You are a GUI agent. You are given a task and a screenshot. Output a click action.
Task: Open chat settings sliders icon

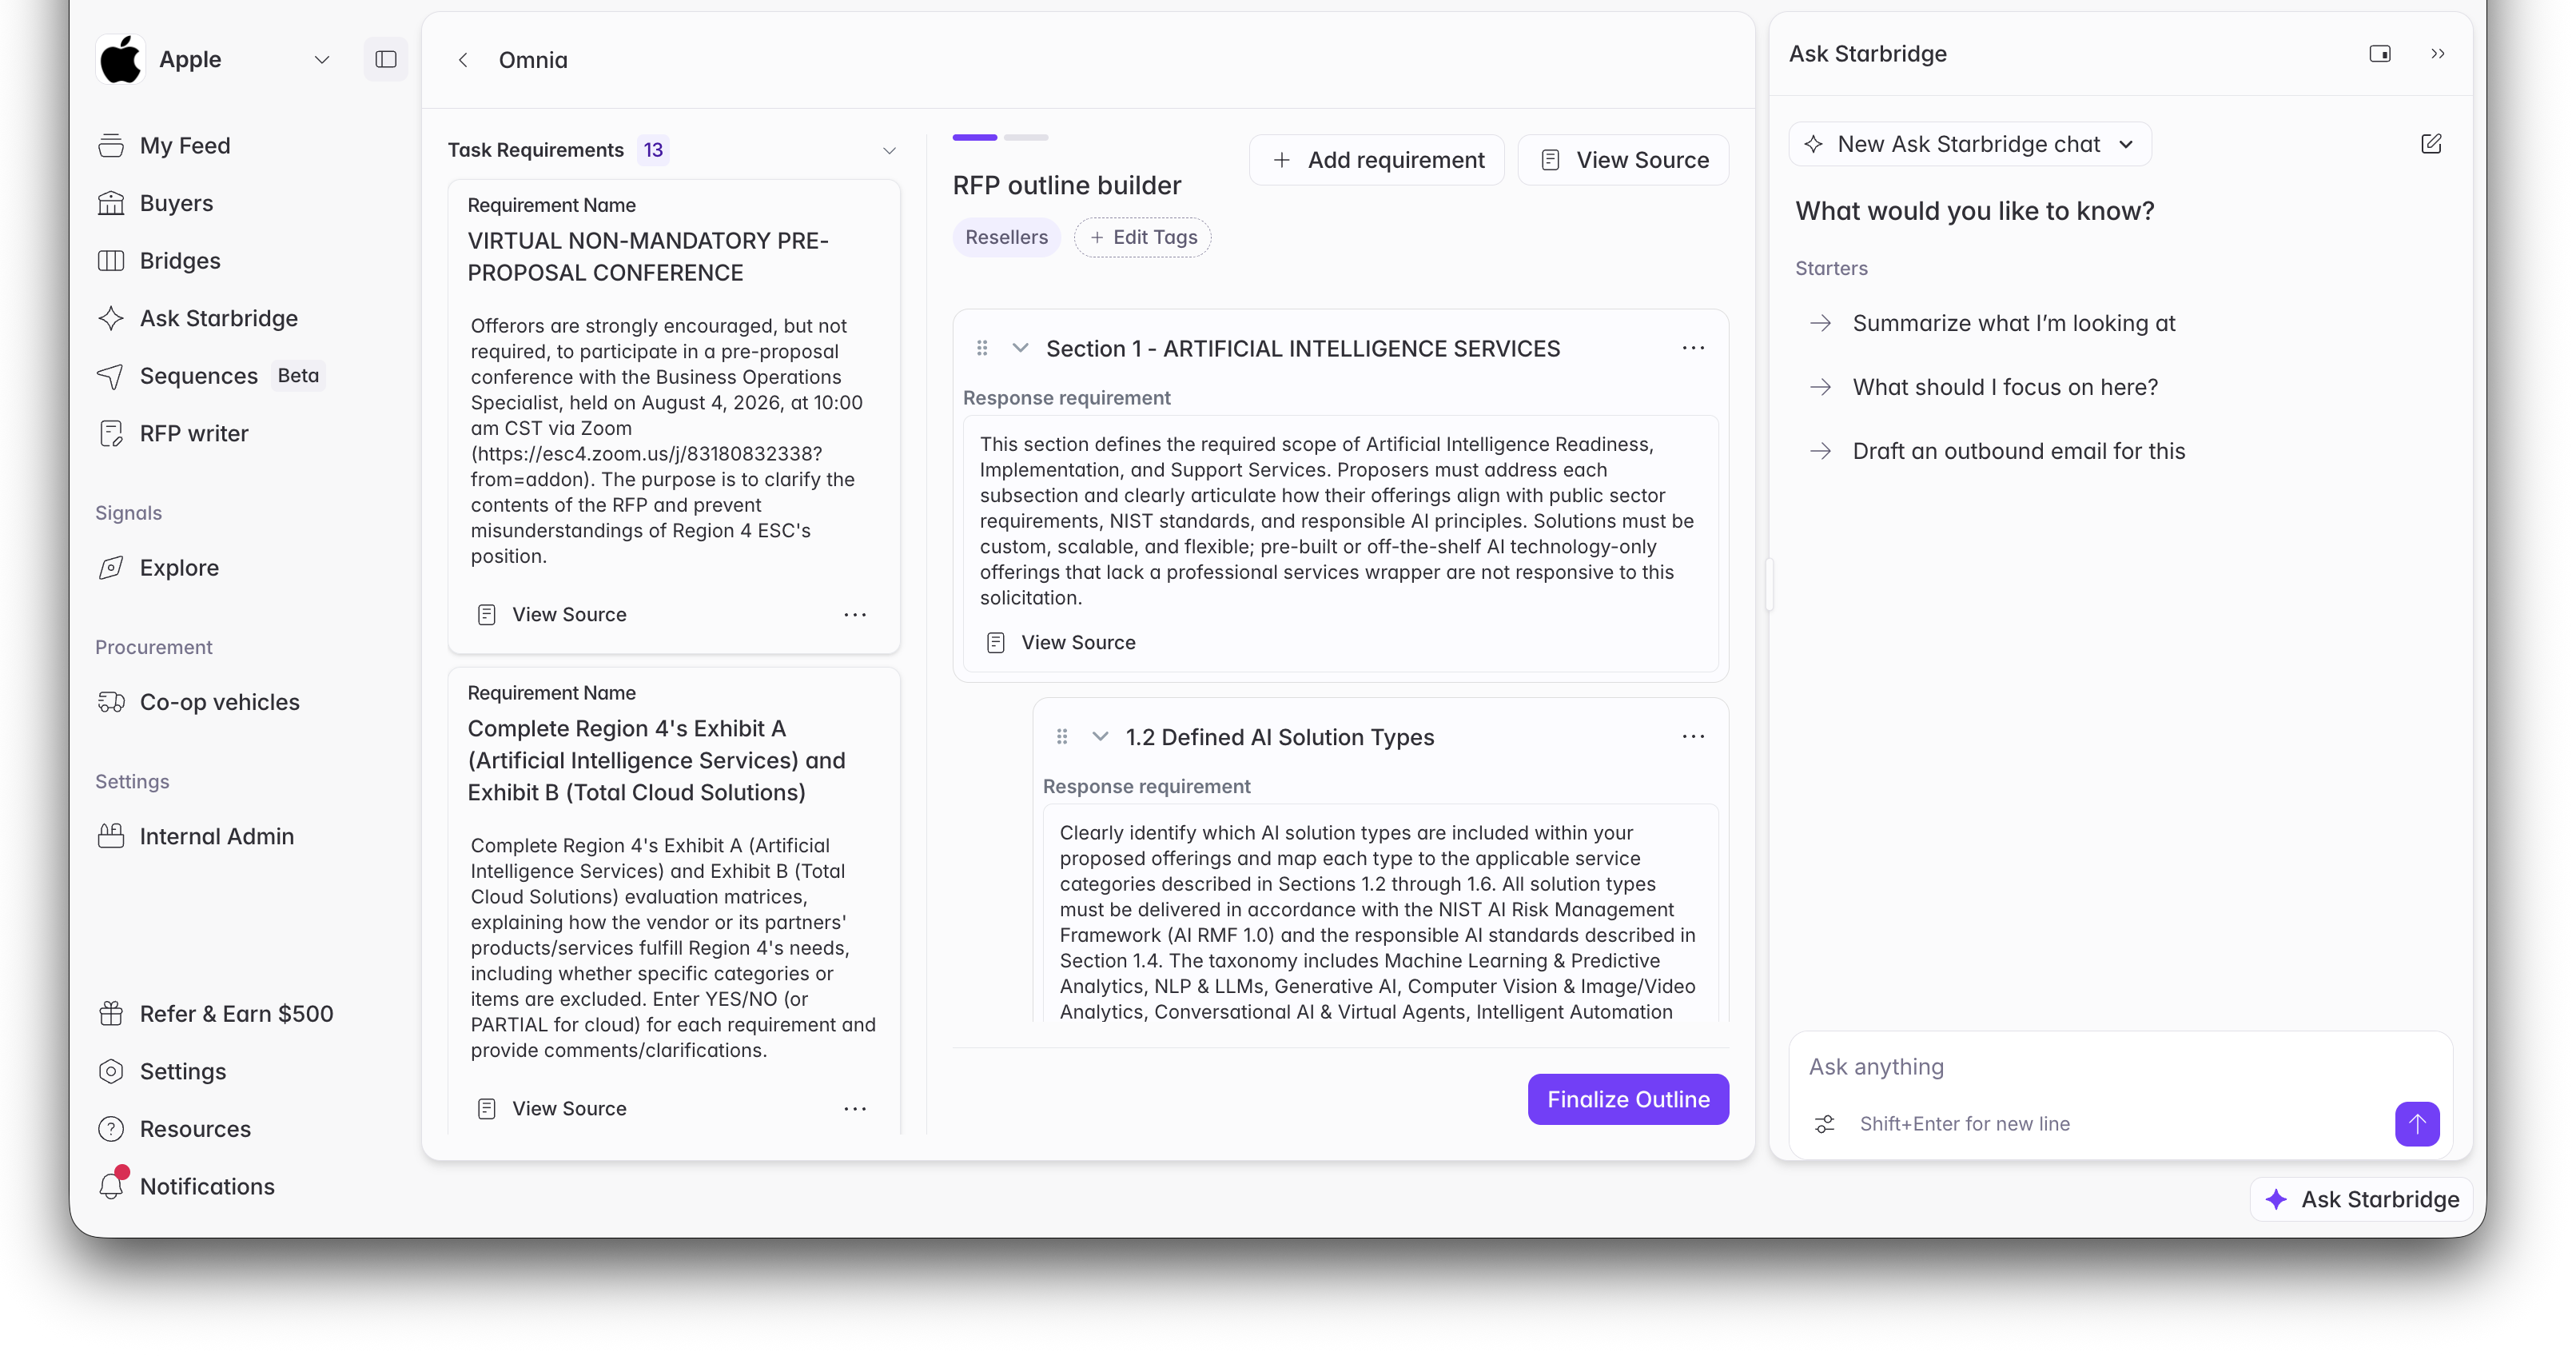pyautogui.click(x=1825, y=1124)
